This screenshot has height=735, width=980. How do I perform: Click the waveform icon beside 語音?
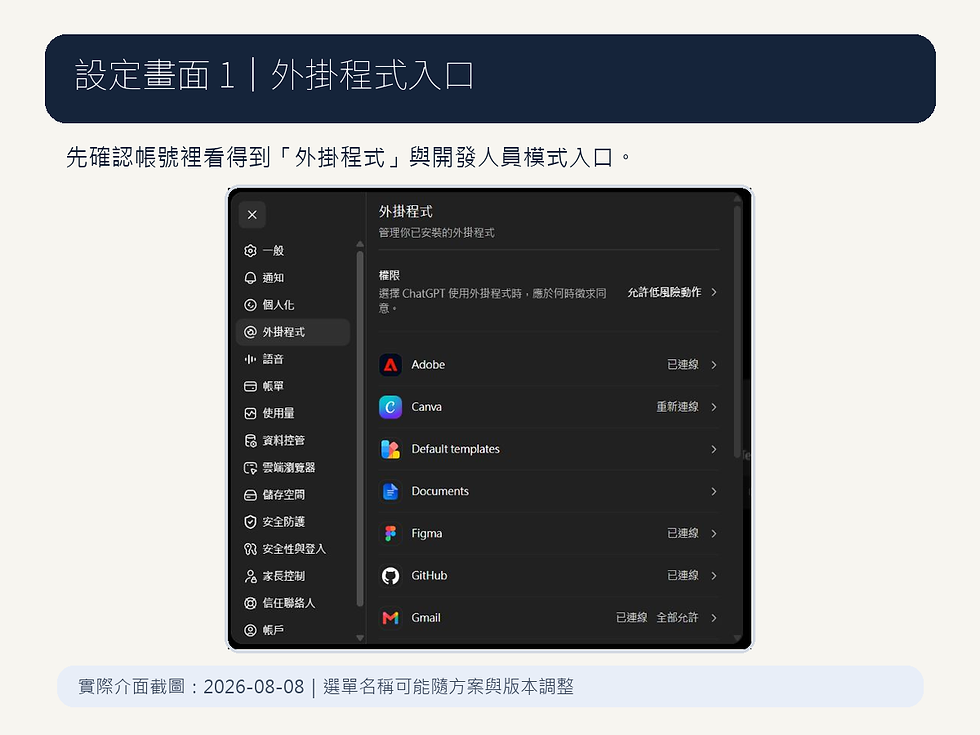(250, 359)
